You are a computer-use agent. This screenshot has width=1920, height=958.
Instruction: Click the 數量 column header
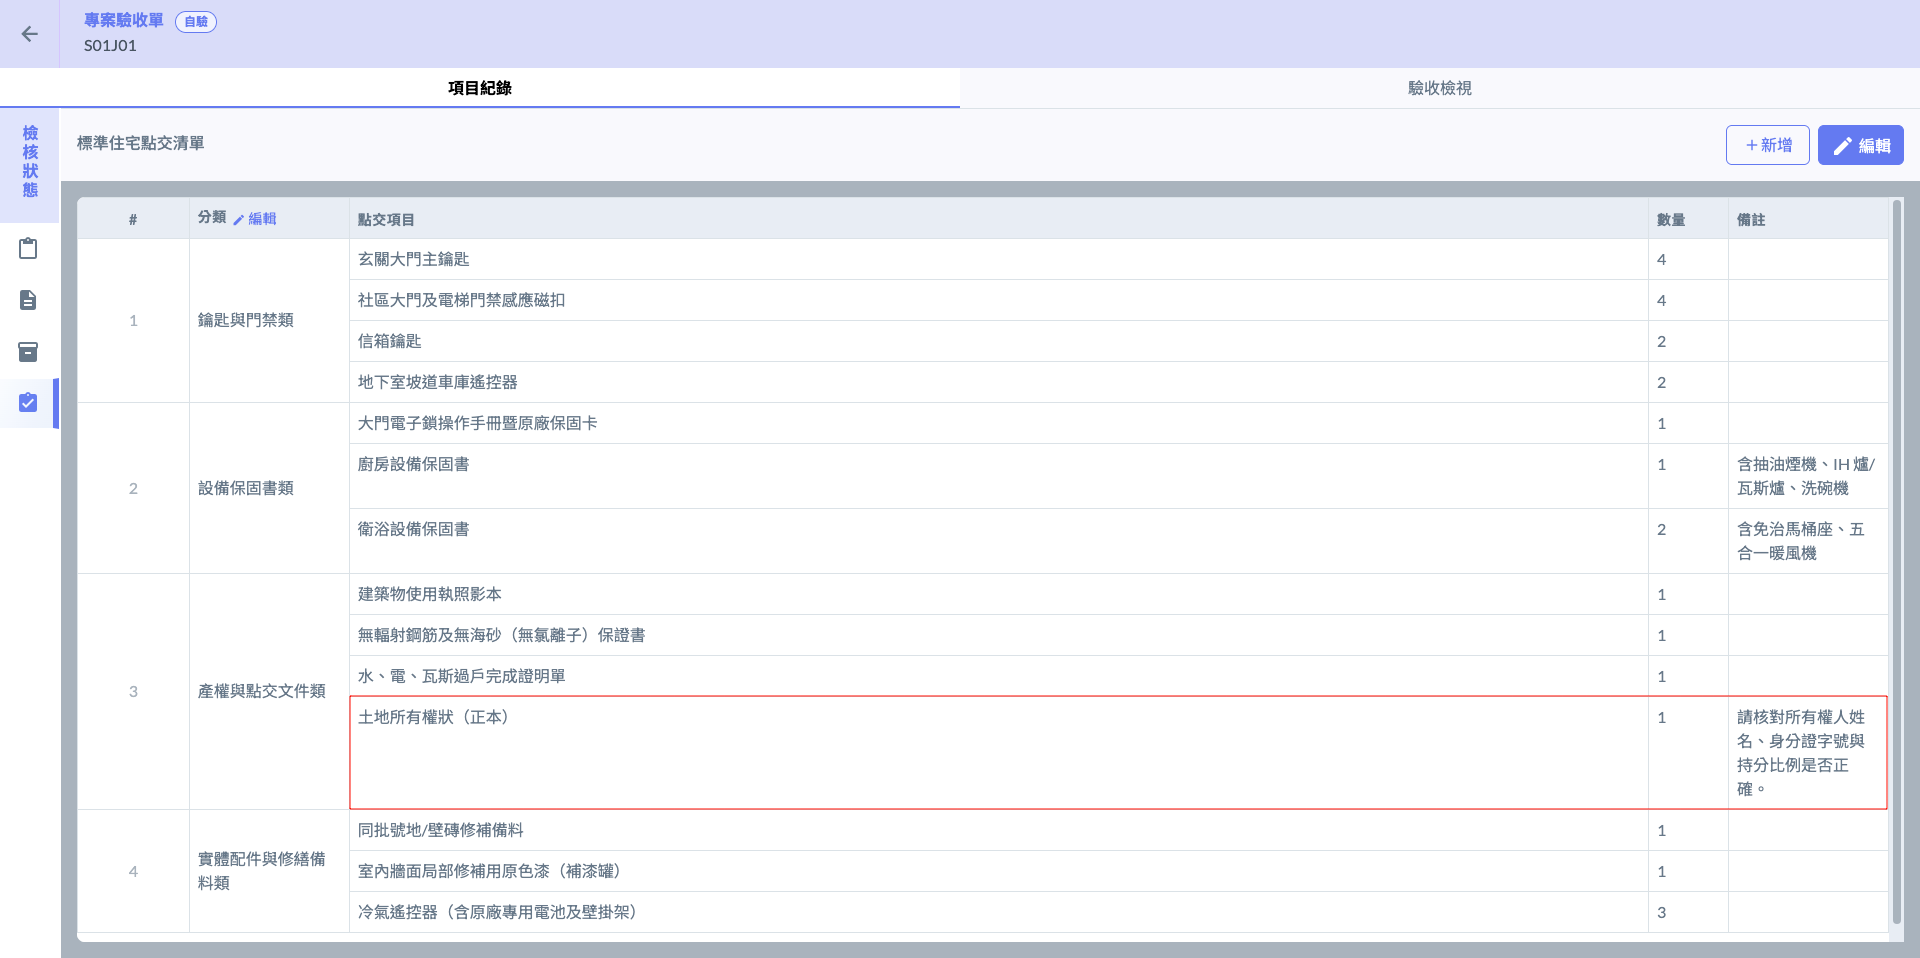(1671, 219)
